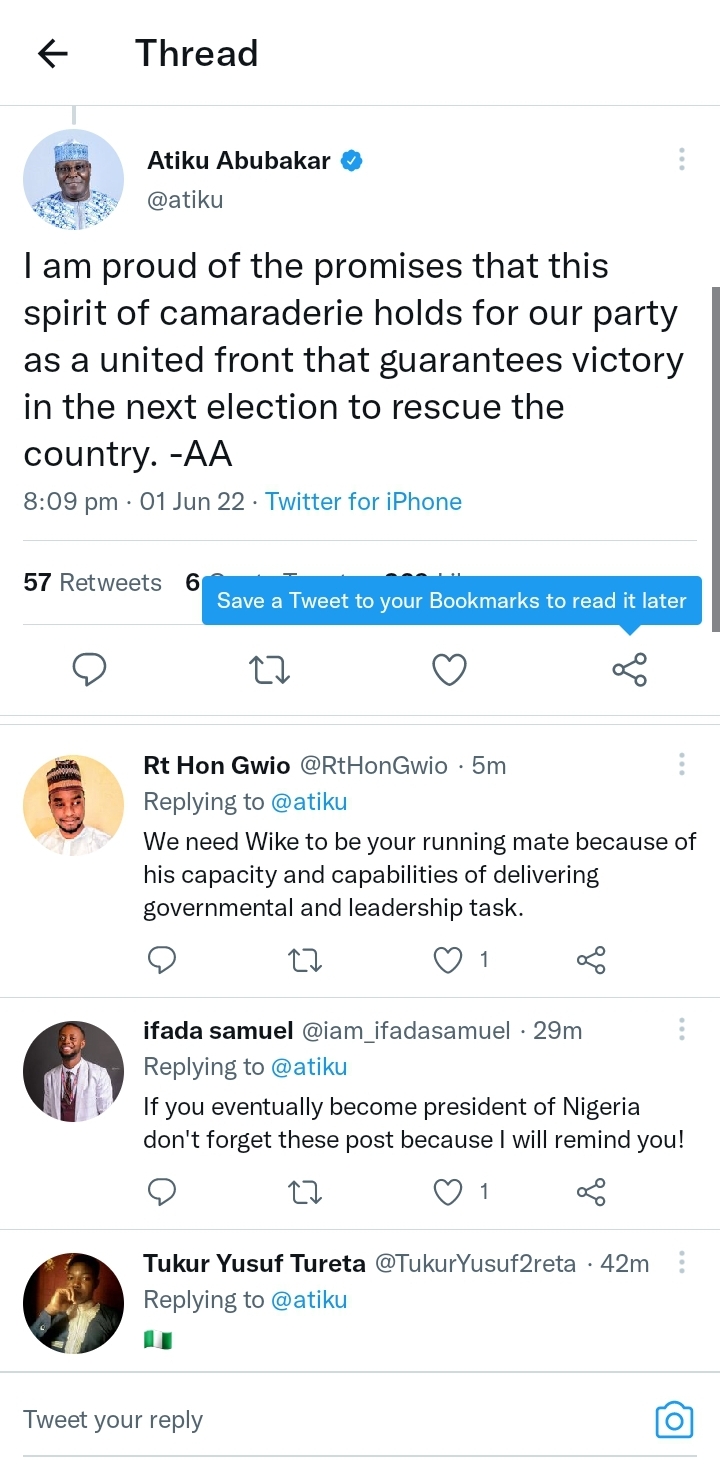Viewport: 720px width, 1466px height.
Task: Reply to ifada samuel's comment
Action: (161, 1192)
